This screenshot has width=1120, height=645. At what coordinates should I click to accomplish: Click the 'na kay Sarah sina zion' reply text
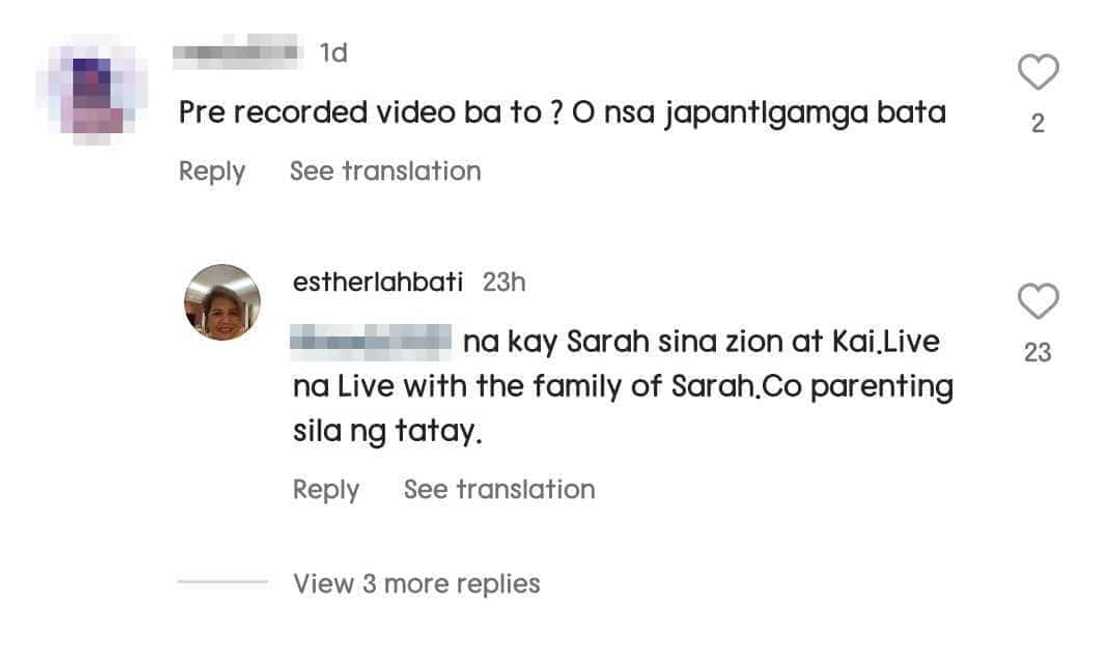(x=700, y=342)
